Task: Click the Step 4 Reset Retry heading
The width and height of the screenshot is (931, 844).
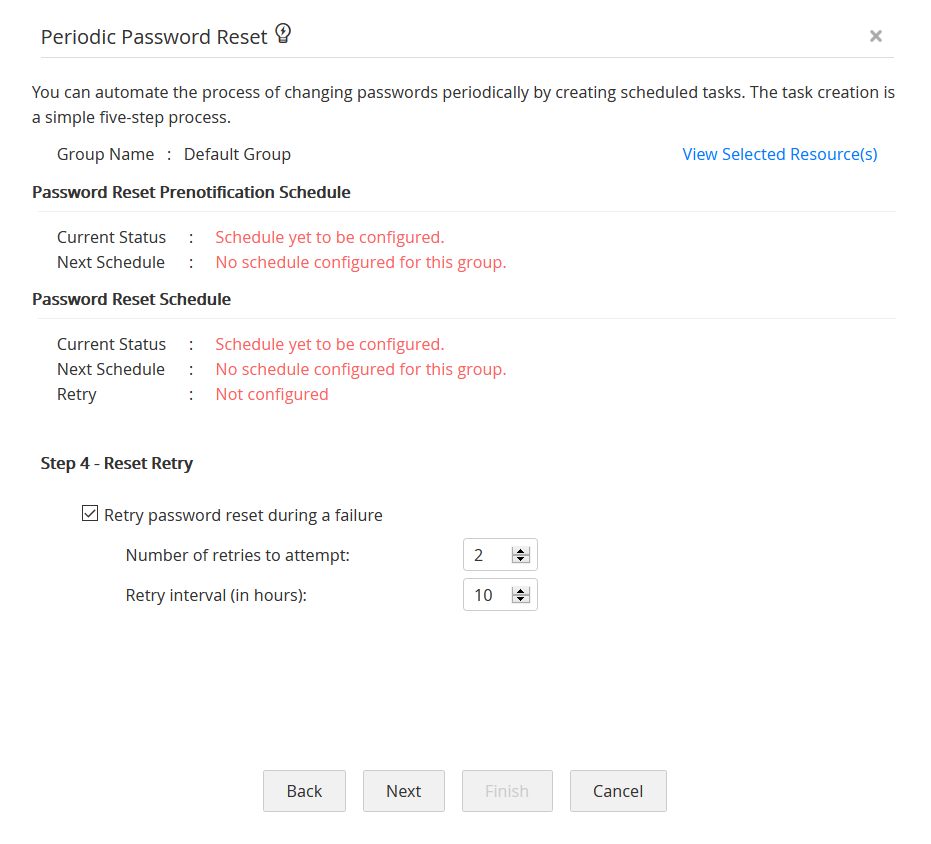Action: pos(117,463)
